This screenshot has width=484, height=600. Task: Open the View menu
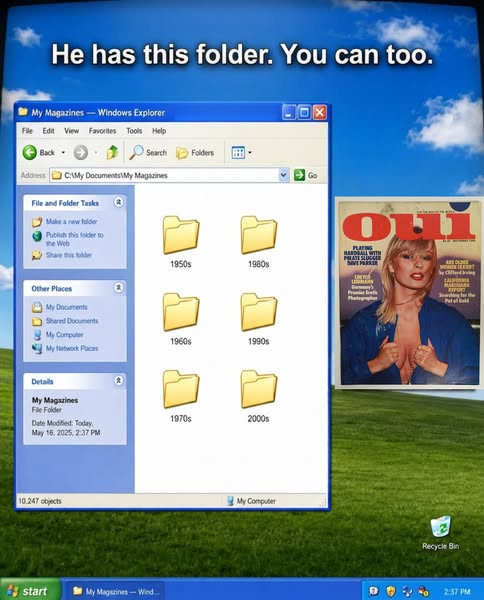click(x=71, y=131)
